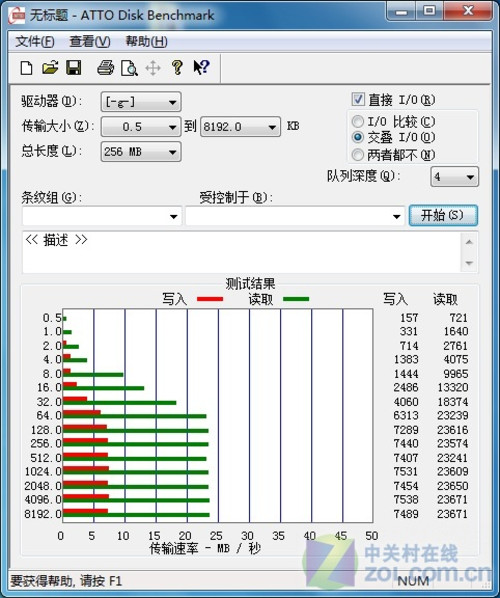The image size is (500, 598).
Task: Open a saved benchmark file icon
Action: [x=50, y=68]
